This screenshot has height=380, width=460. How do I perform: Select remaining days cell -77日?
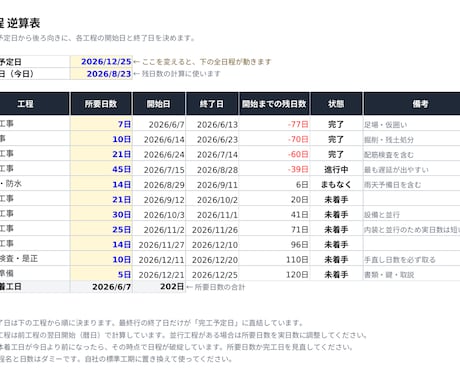coord(275,124)
